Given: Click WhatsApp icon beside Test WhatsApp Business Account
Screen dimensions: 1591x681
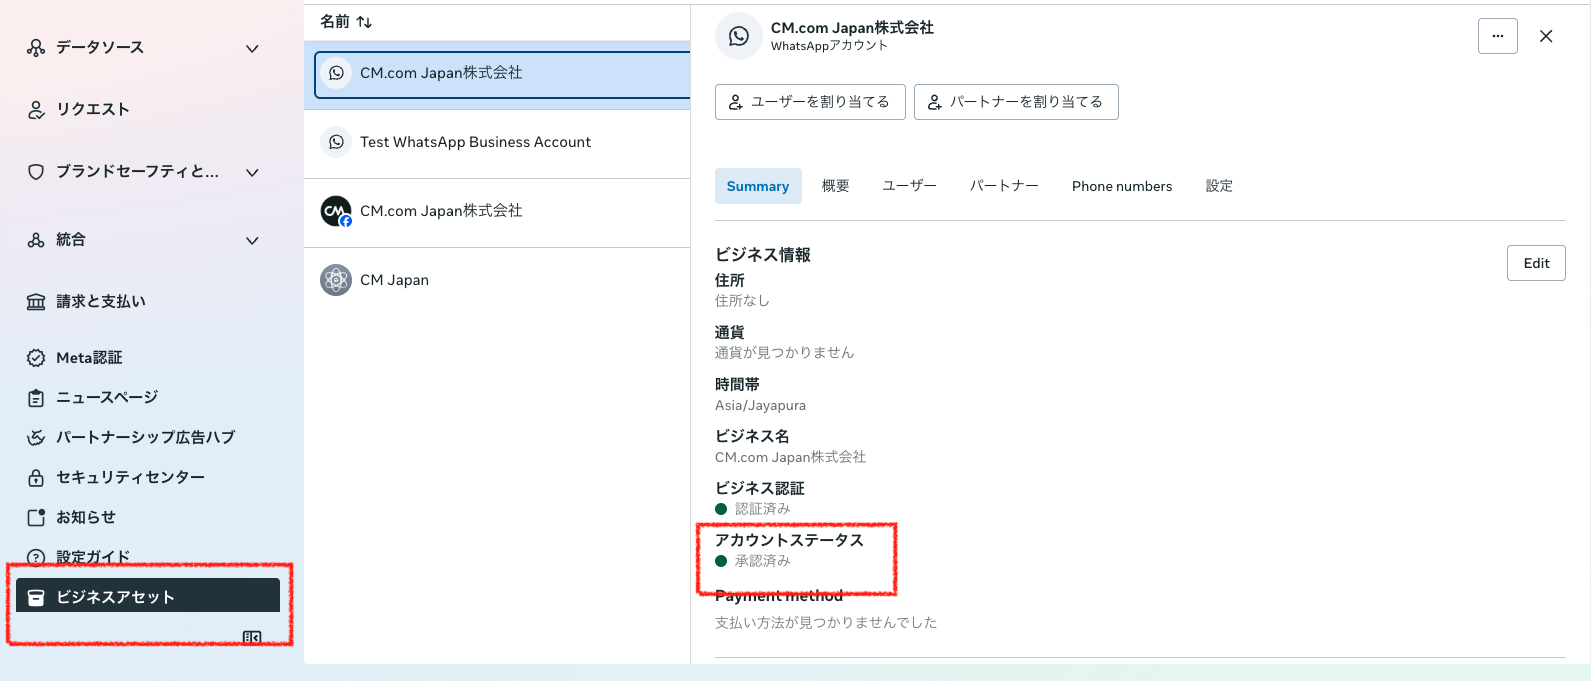Looking at the screenshot, I should point(337,142).
